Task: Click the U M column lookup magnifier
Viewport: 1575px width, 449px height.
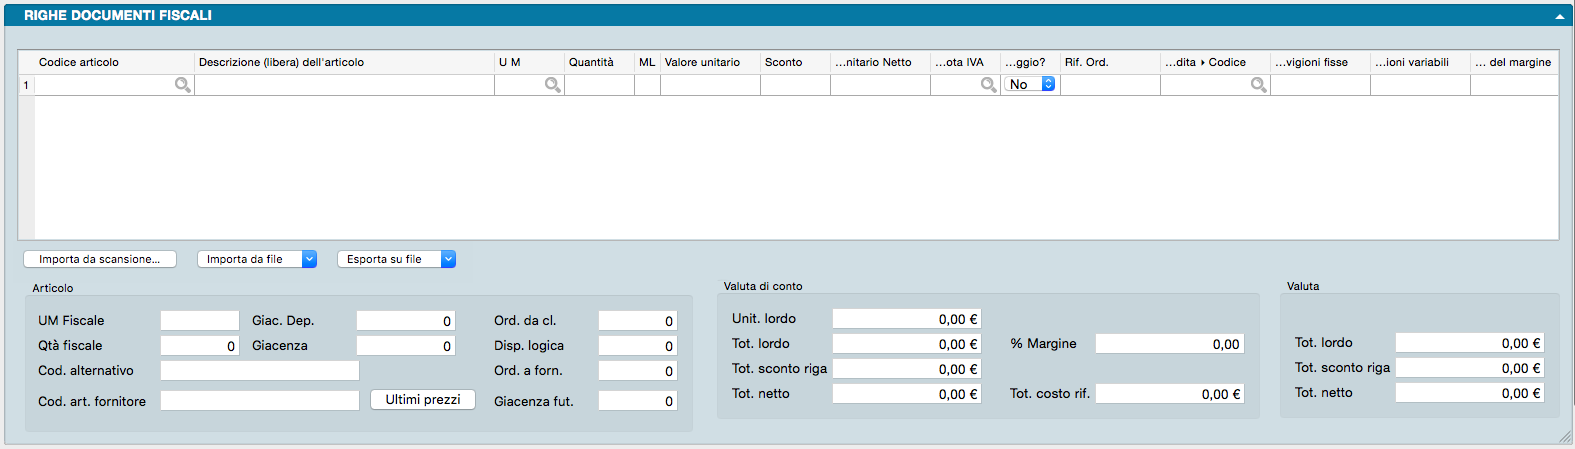Action: click(x=552, y=86)
